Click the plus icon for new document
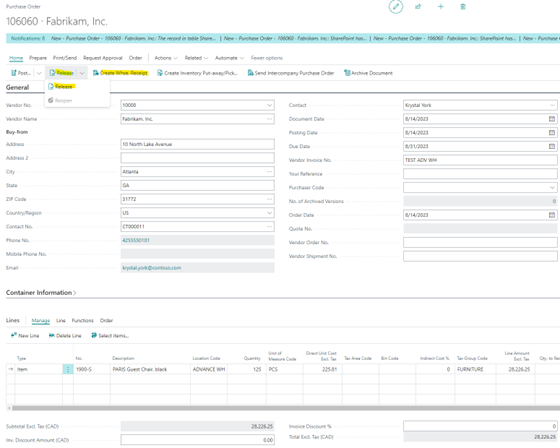 coord(440,7)
